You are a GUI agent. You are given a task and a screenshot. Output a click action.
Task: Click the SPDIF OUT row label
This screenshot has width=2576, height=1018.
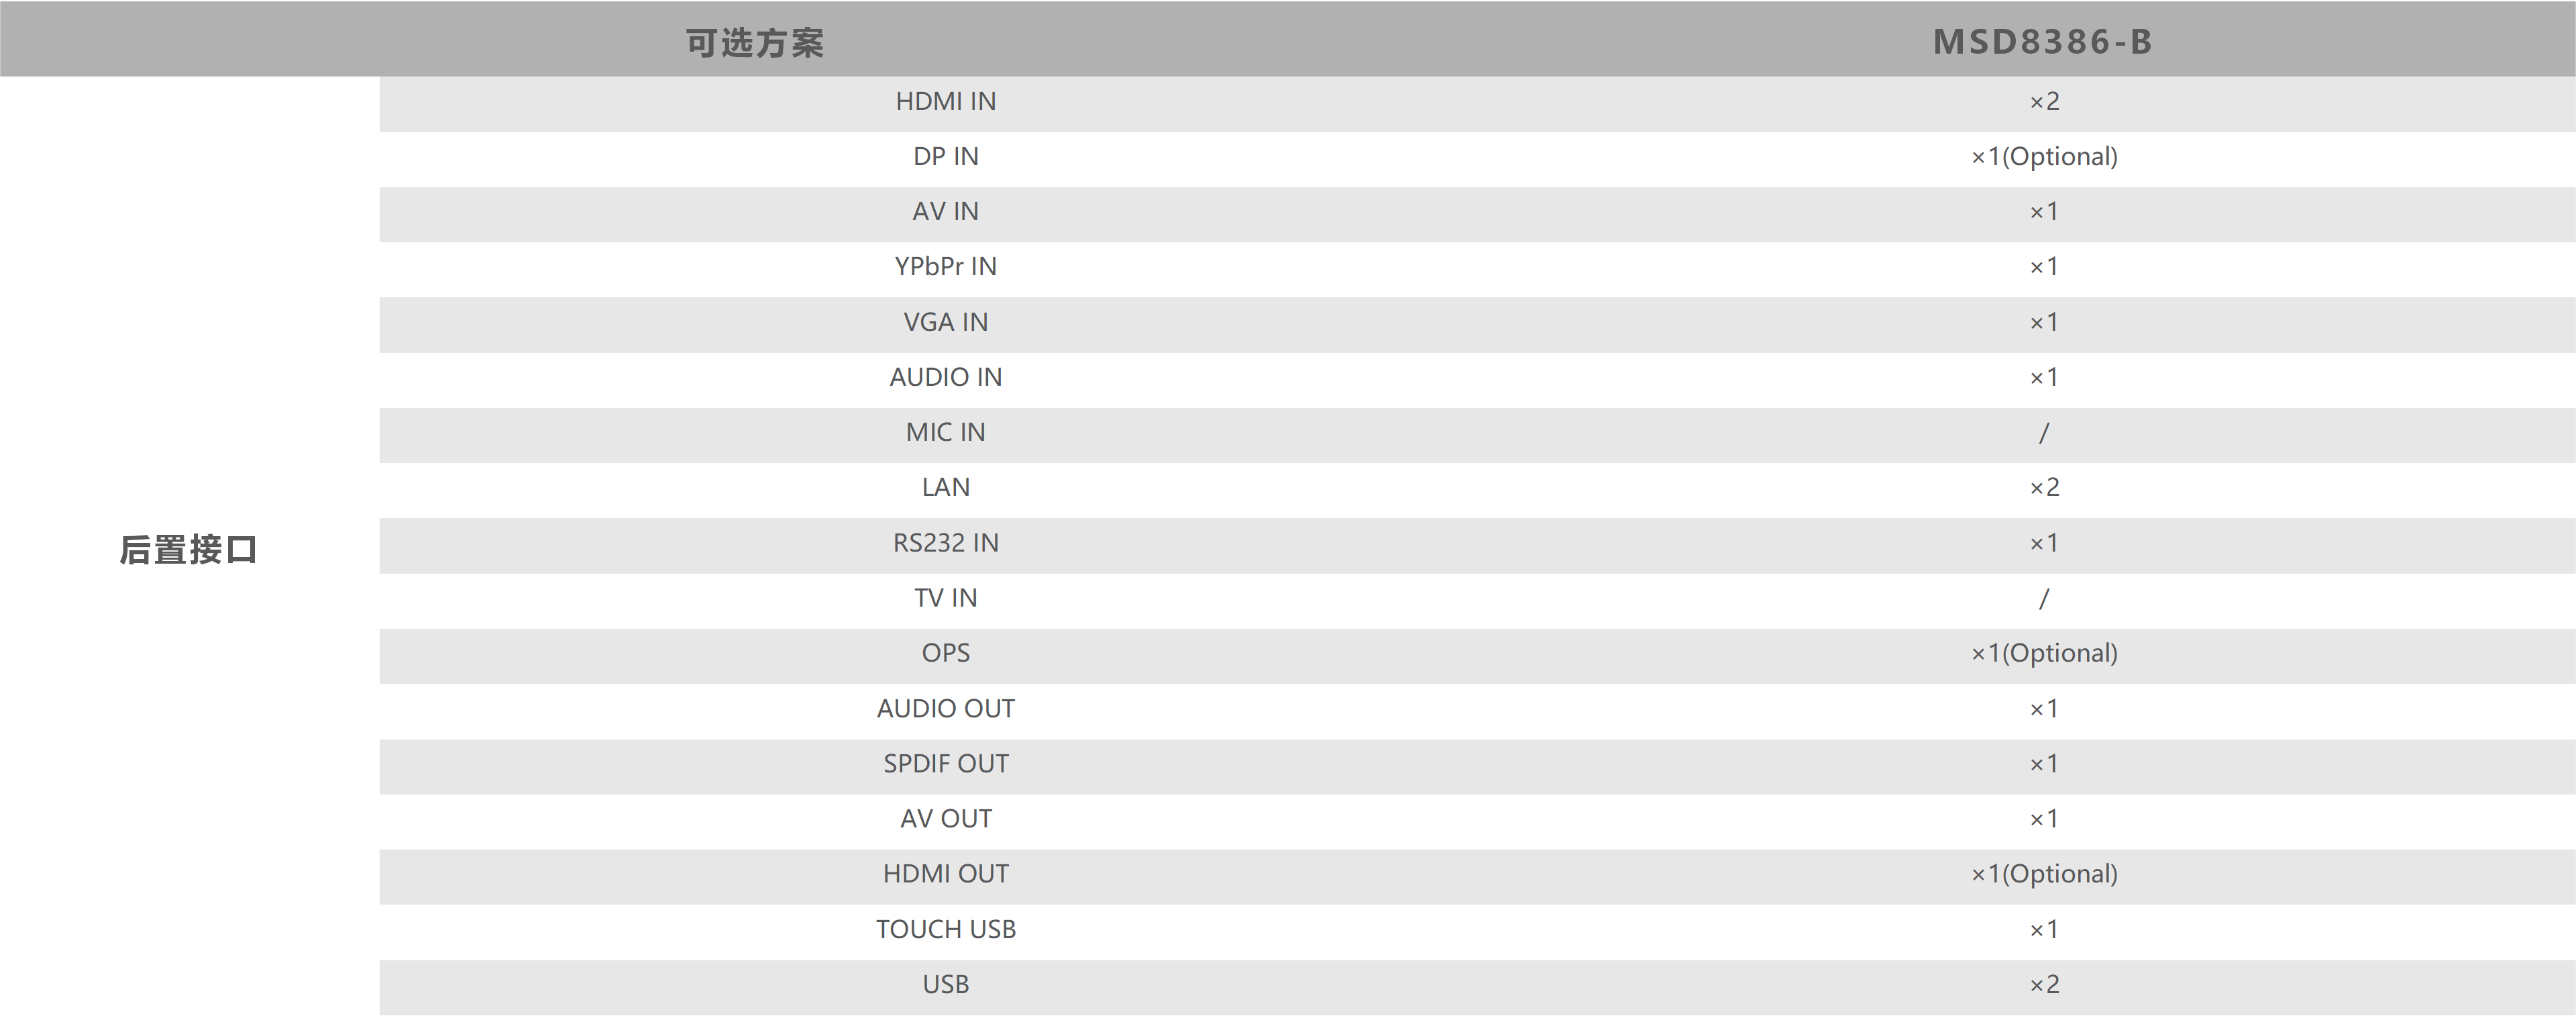pos(945,763)
